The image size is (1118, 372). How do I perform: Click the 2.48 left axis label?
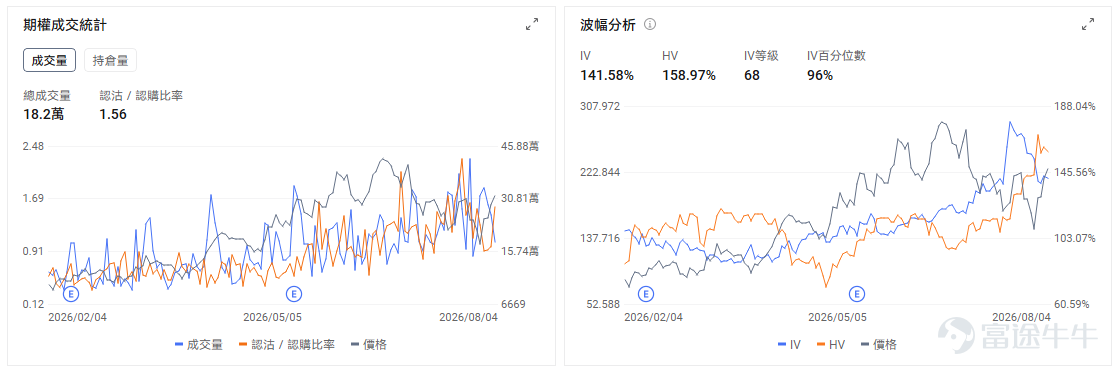34,146
